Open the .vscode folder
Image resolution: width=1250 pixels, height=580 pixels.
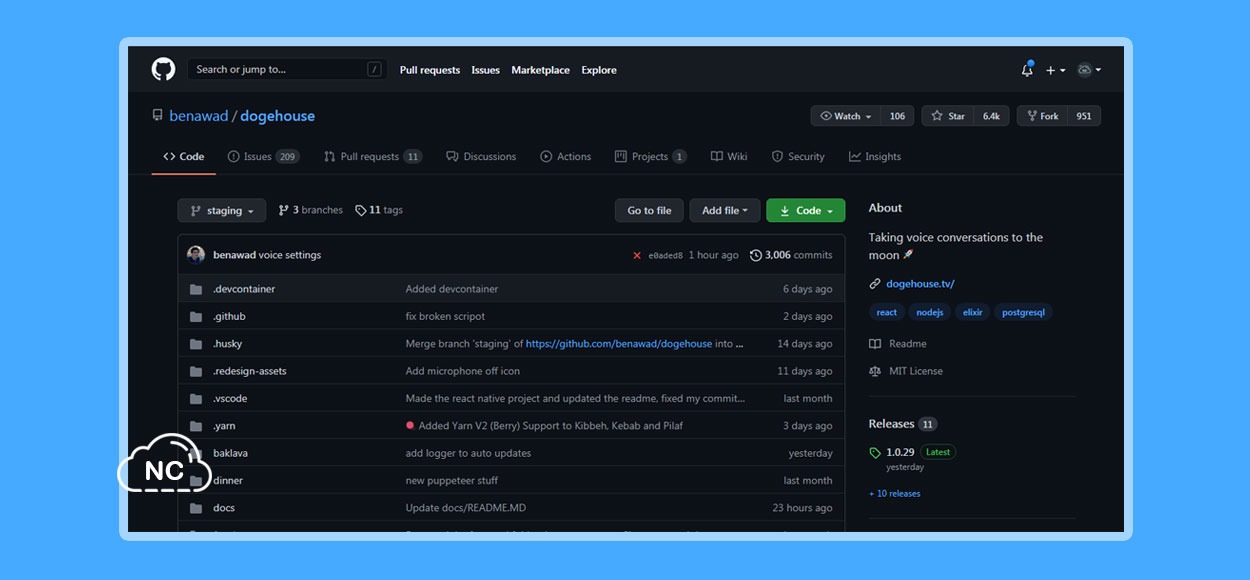coord(230,398)
